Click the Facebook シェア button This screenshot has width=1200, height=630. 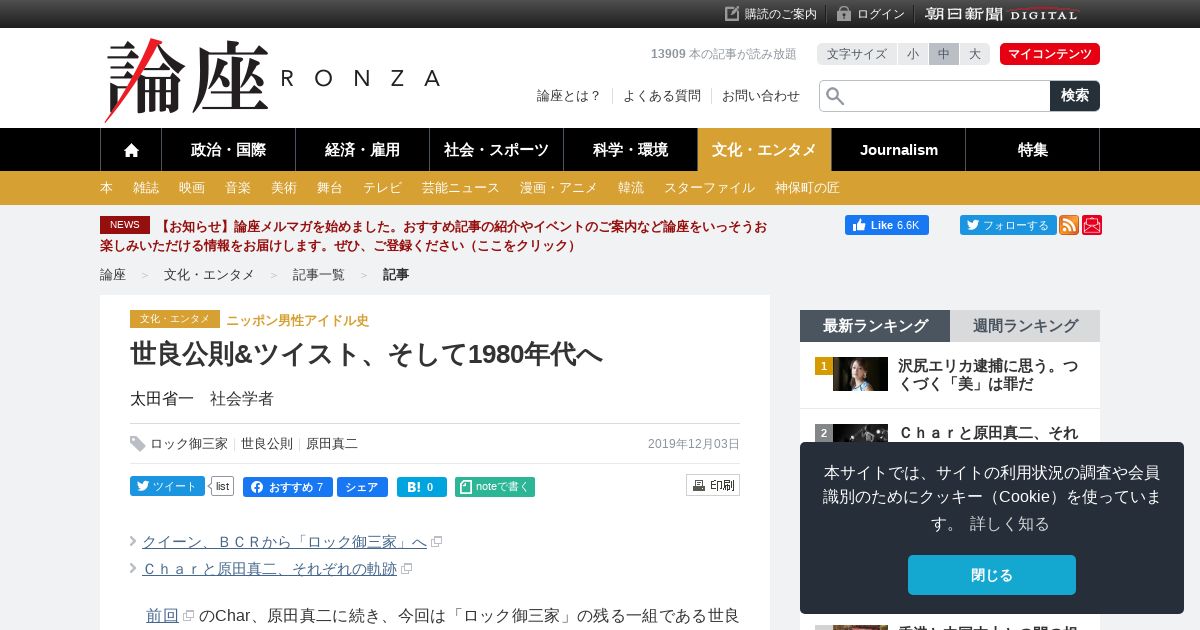pos(362,487)
